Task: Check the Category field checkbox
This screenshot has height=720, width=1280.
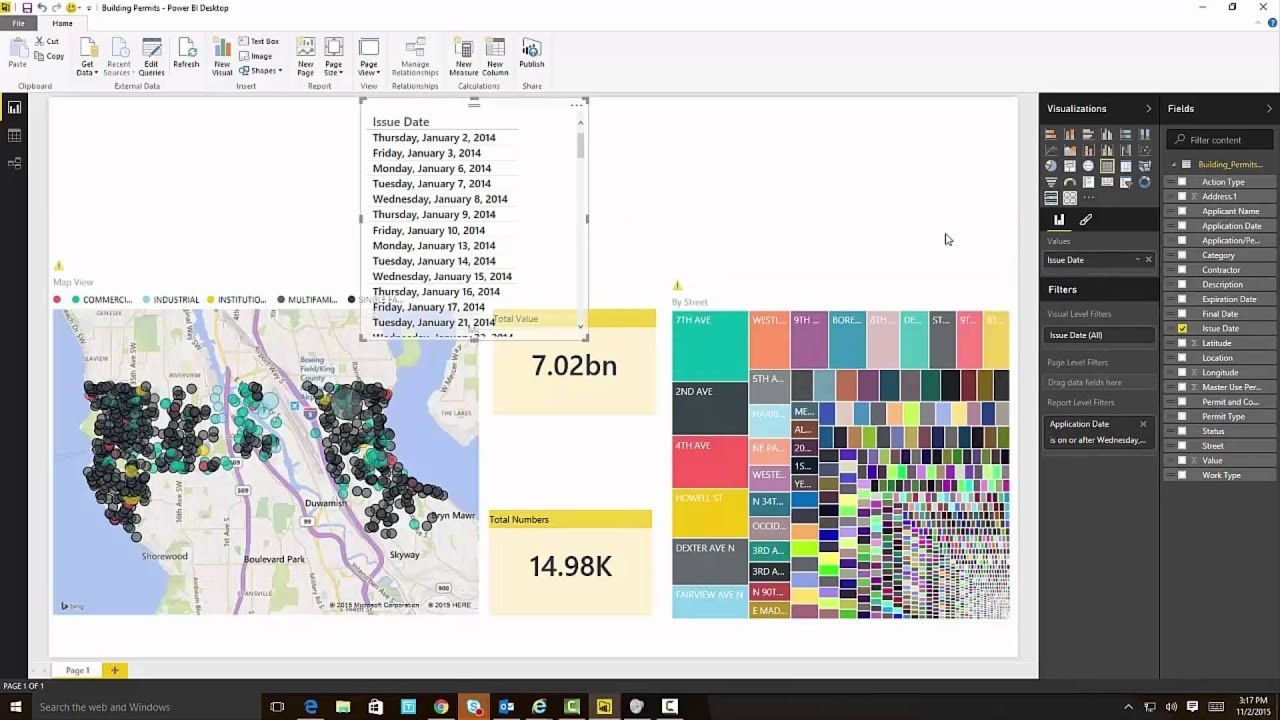Action: point(1182,255)
